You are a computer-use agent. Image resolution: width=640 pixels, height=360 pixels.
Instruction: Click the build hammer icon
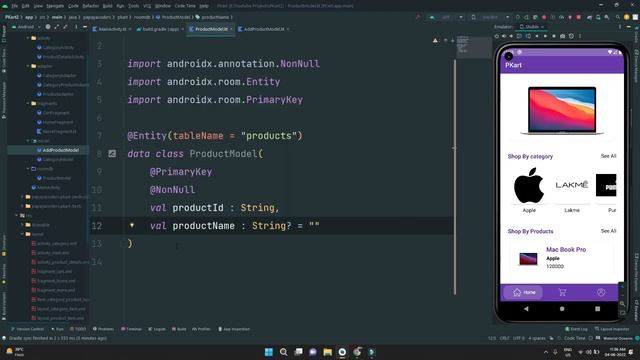418,17
